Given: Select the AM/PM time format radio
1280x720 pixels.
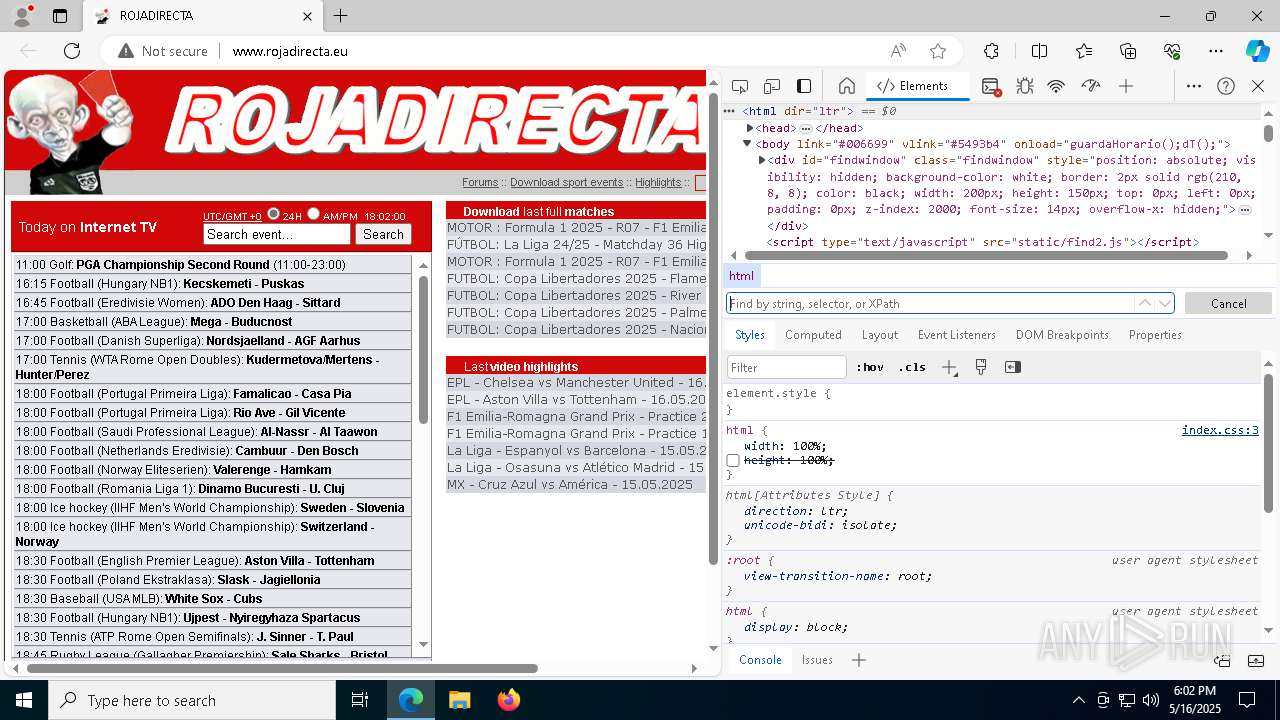Looking at the screenshot, I should coord(313,214).
